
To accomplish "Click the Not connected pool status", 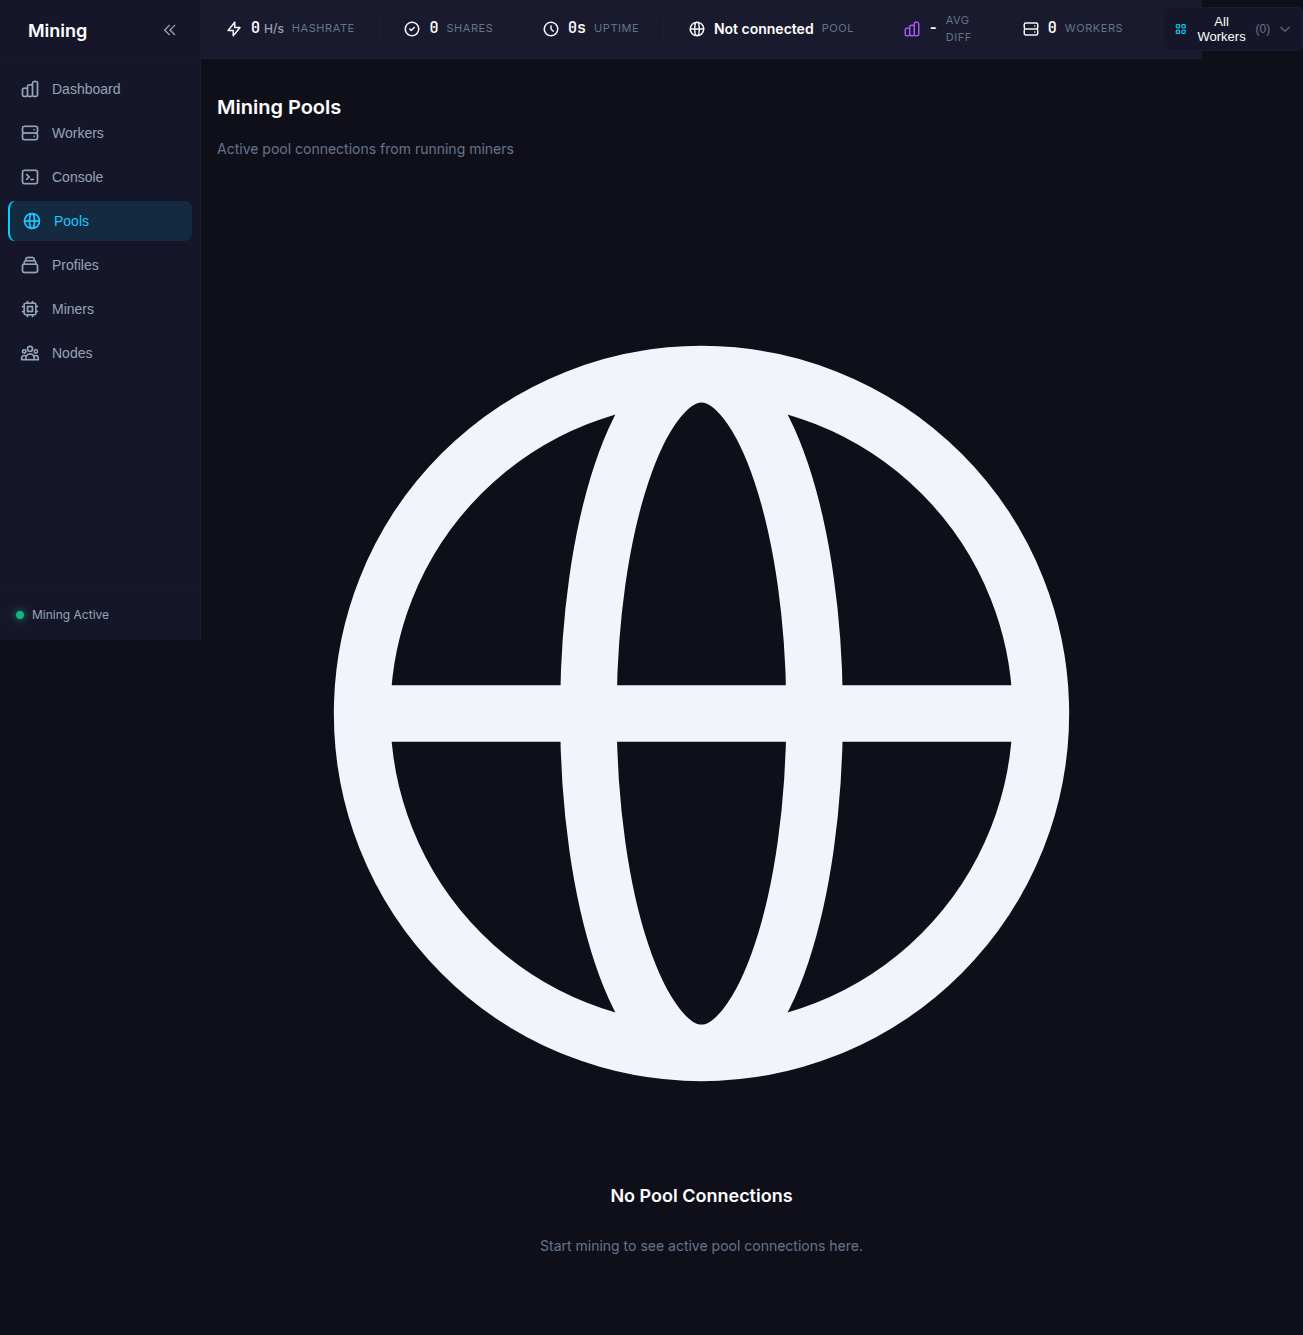I will [763, 29].
